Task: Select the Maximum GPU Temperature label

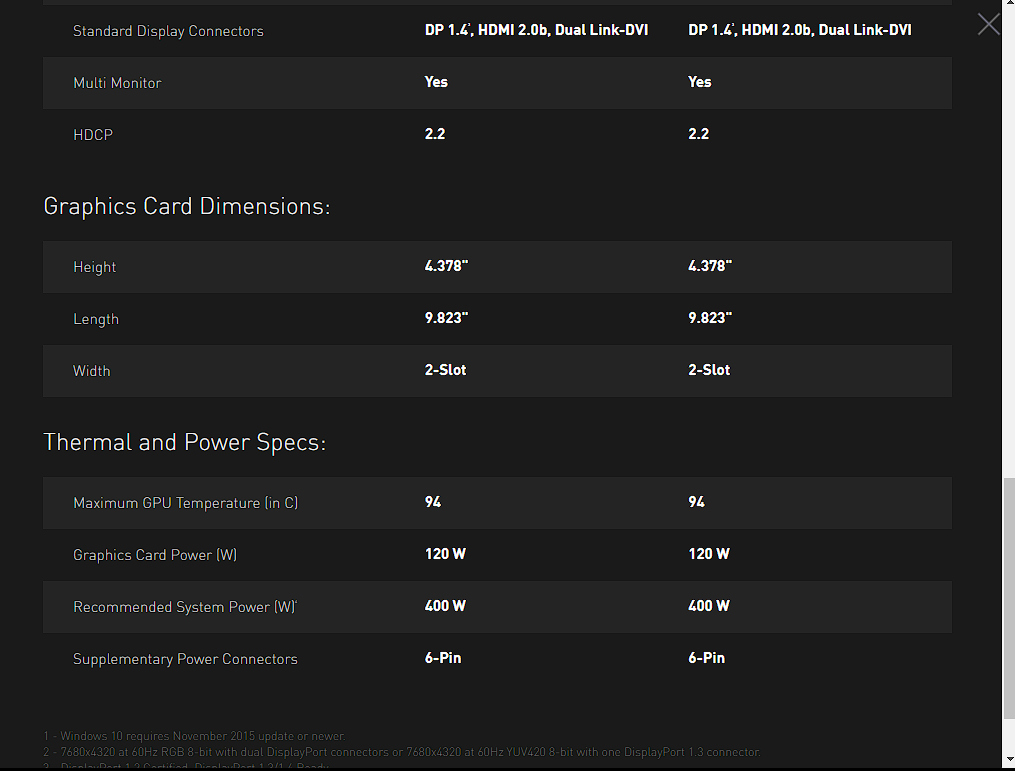Action: click(x=185, y=503)
